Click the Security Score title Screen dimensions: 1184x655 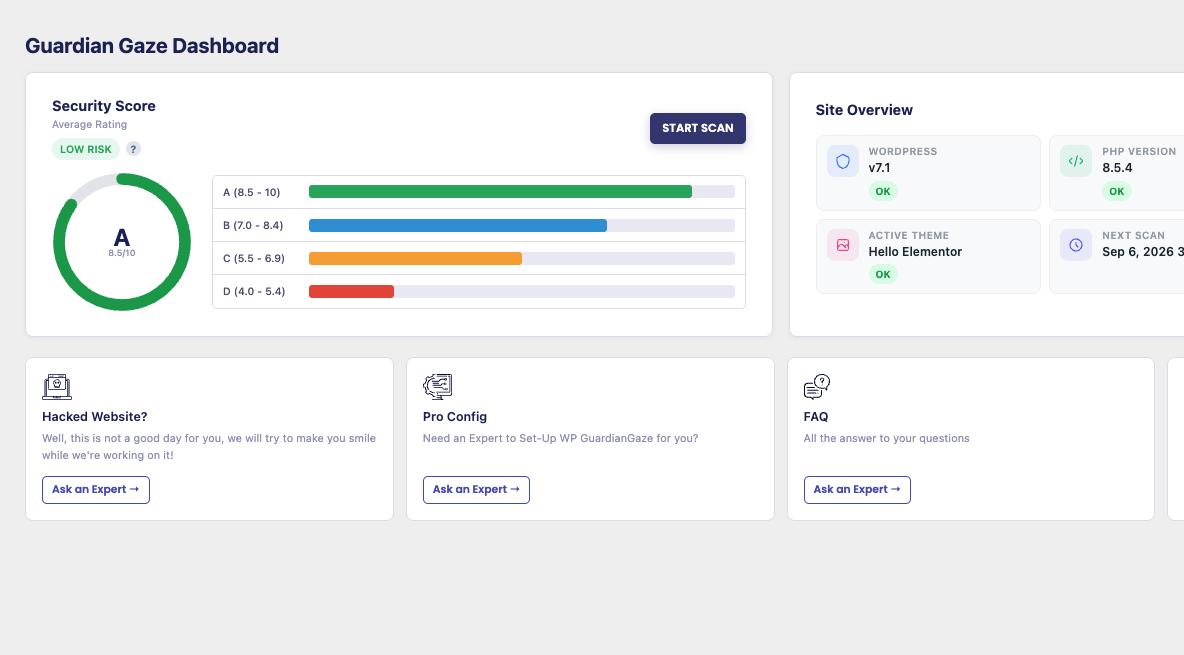coord(103,106)
